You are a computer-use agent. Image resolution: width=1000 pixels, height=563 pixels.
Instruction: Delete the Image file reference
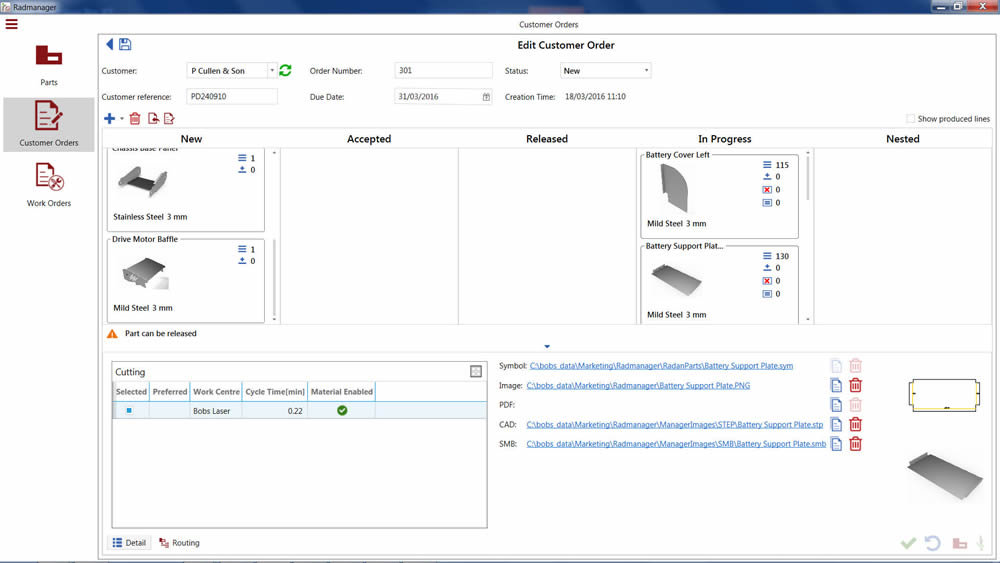(x=855, y=385)
